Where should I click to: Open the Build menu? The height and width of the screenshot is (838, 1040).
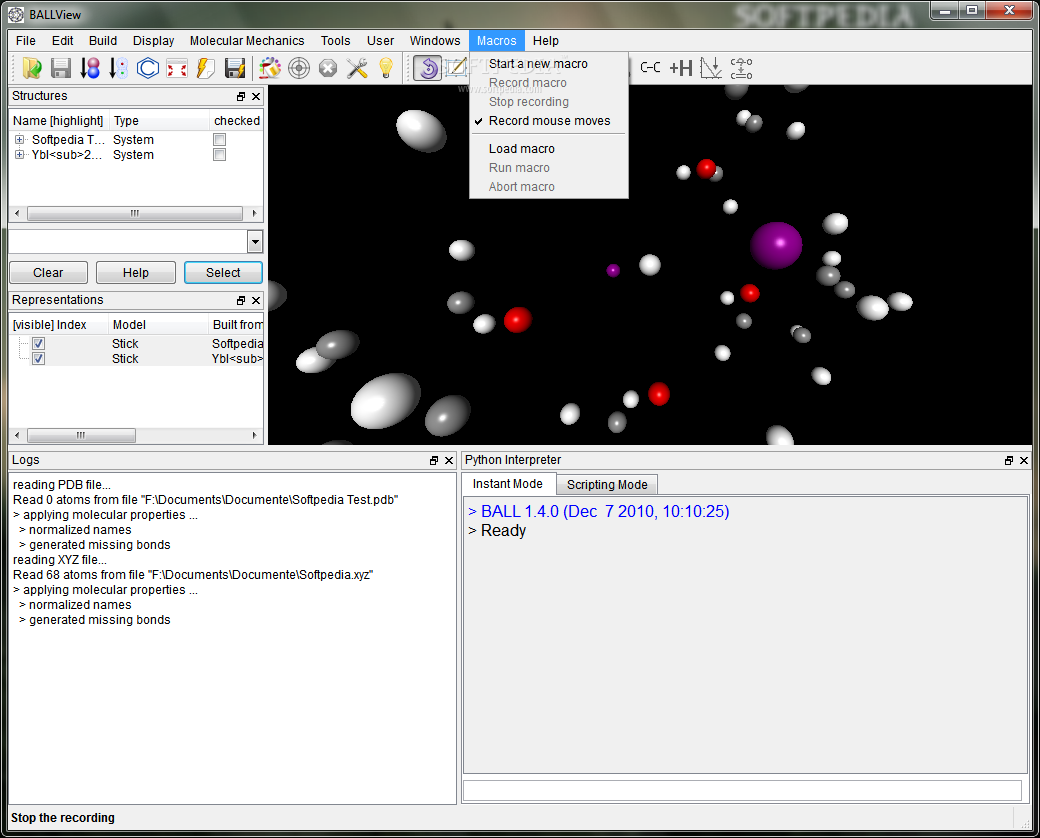click(x=103, y=40)
